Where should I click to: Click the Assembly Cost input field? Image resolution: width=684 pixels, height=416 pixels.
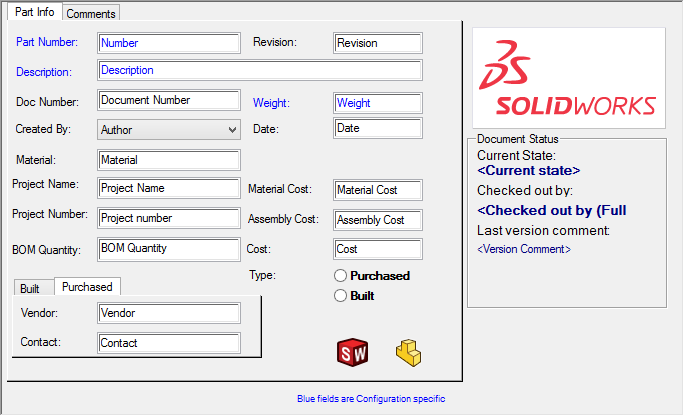378,220
